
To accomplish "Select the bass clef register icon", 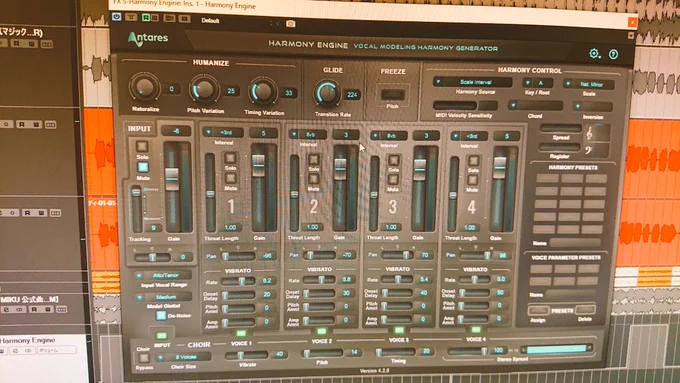I will [x=589, y=151].
